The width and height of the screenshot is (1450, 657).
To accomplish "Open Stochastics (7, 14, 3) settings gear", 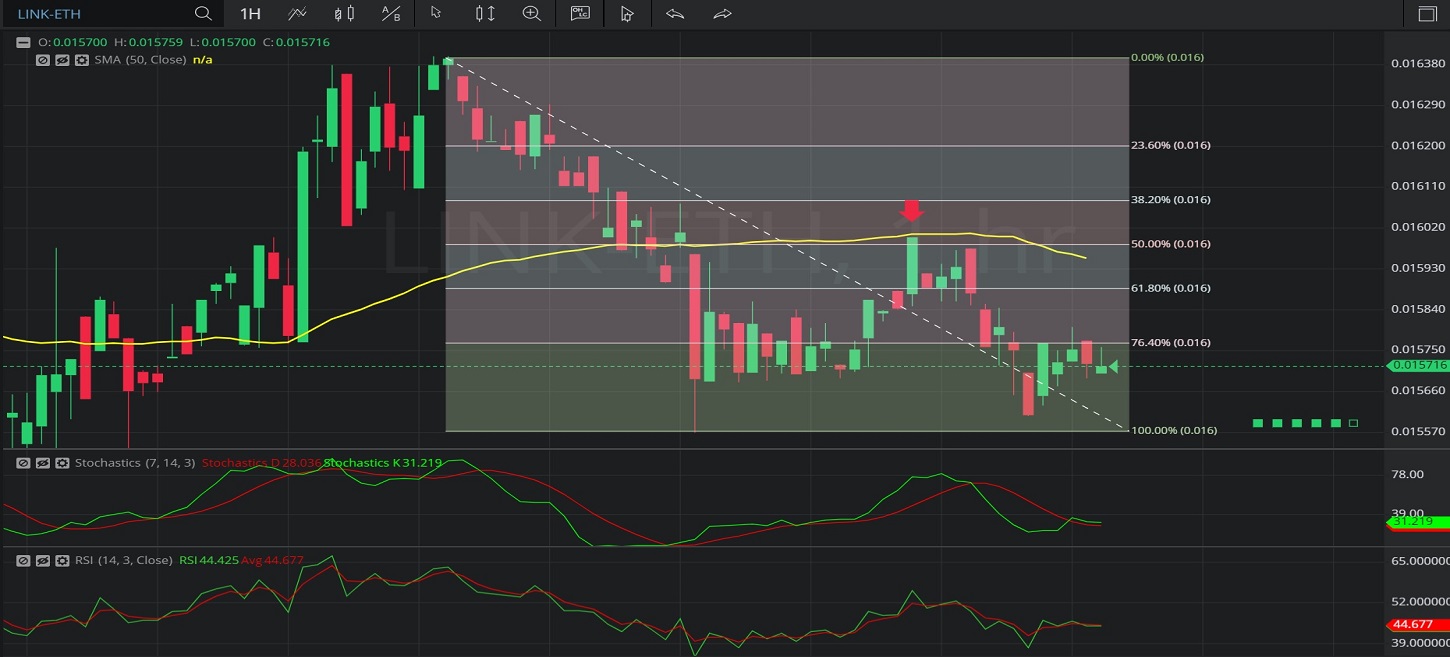I will (x=62, y=463).
